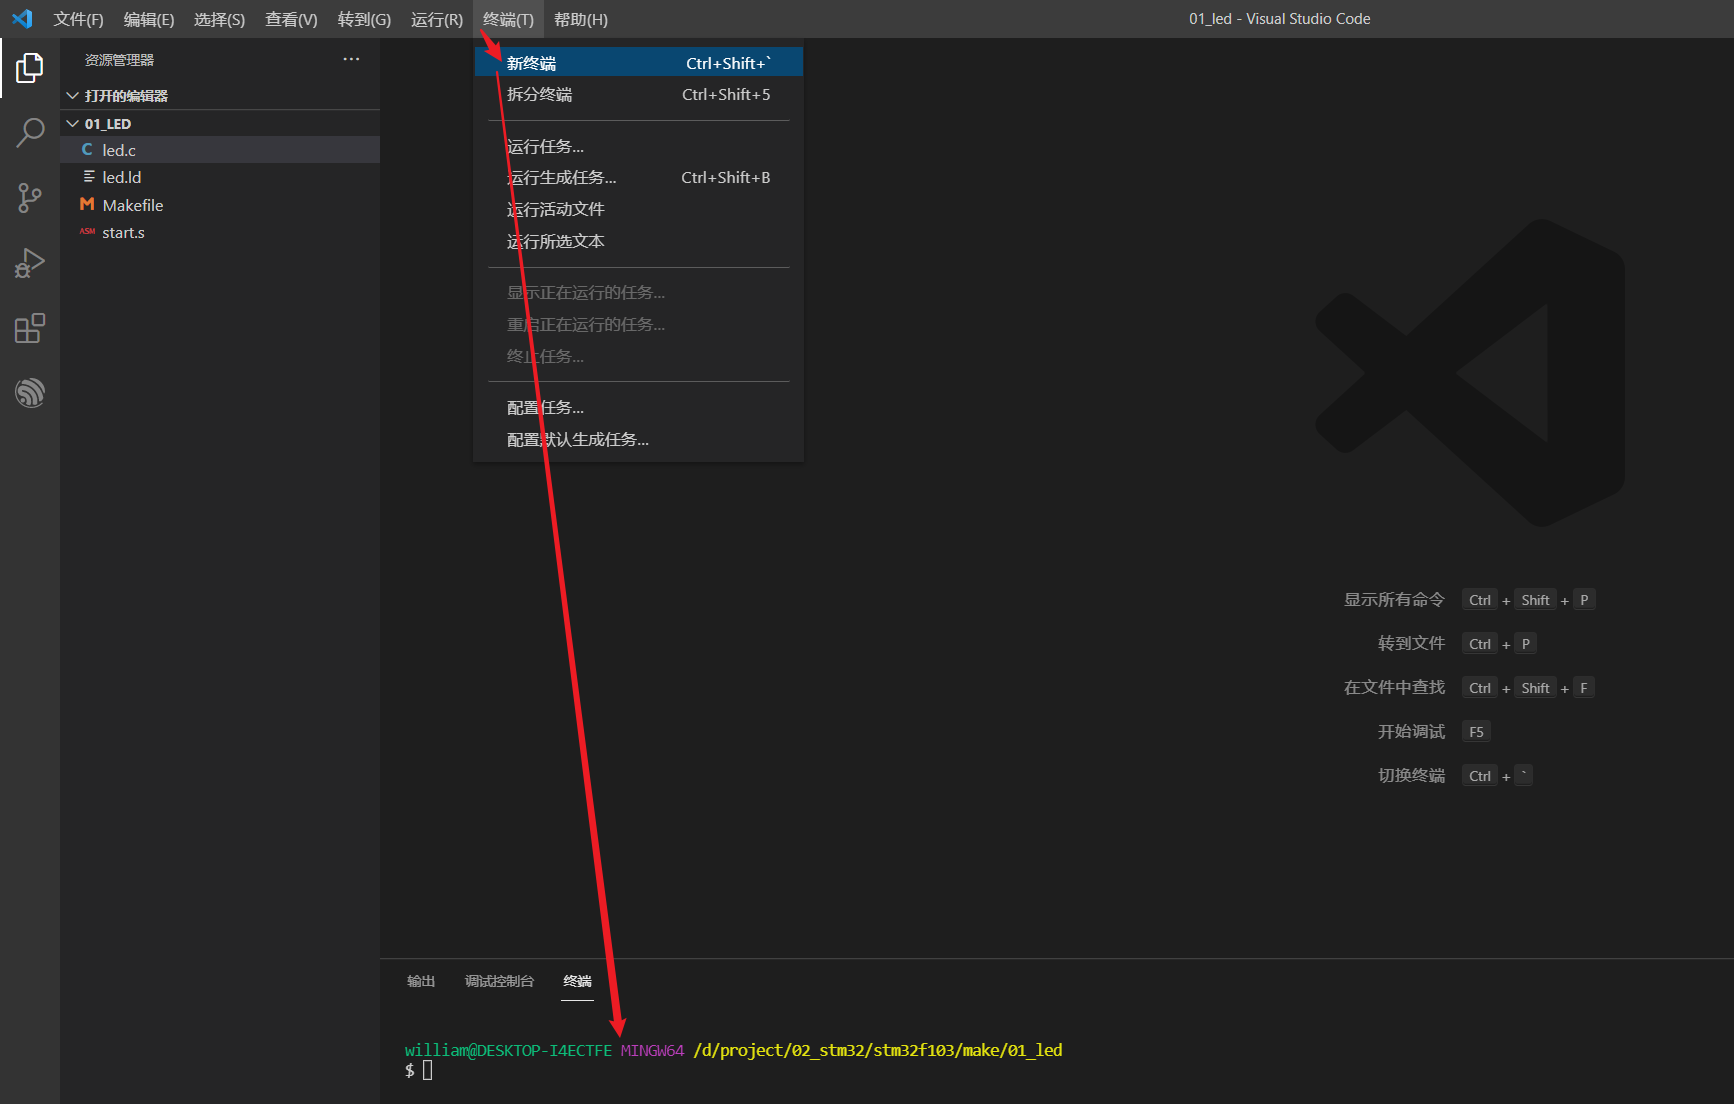This screenshot has width=1734, height=1104.
Task: Open the 查看(V) menu
Action: point(291,19)
